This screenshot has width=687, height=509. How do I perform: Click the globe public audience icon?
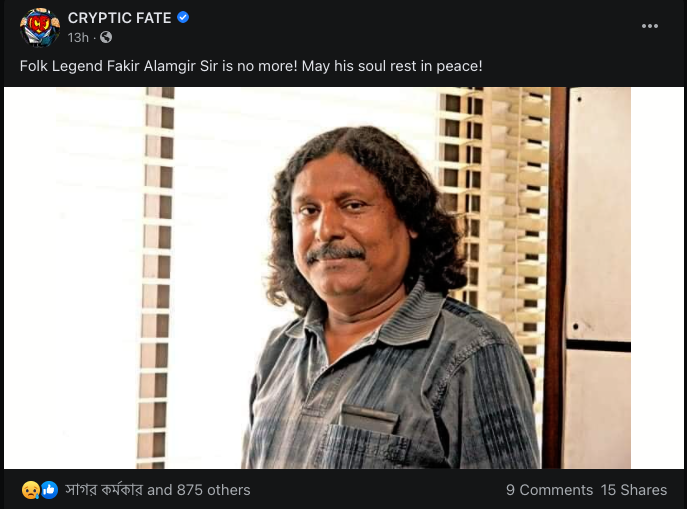point(106,38)
